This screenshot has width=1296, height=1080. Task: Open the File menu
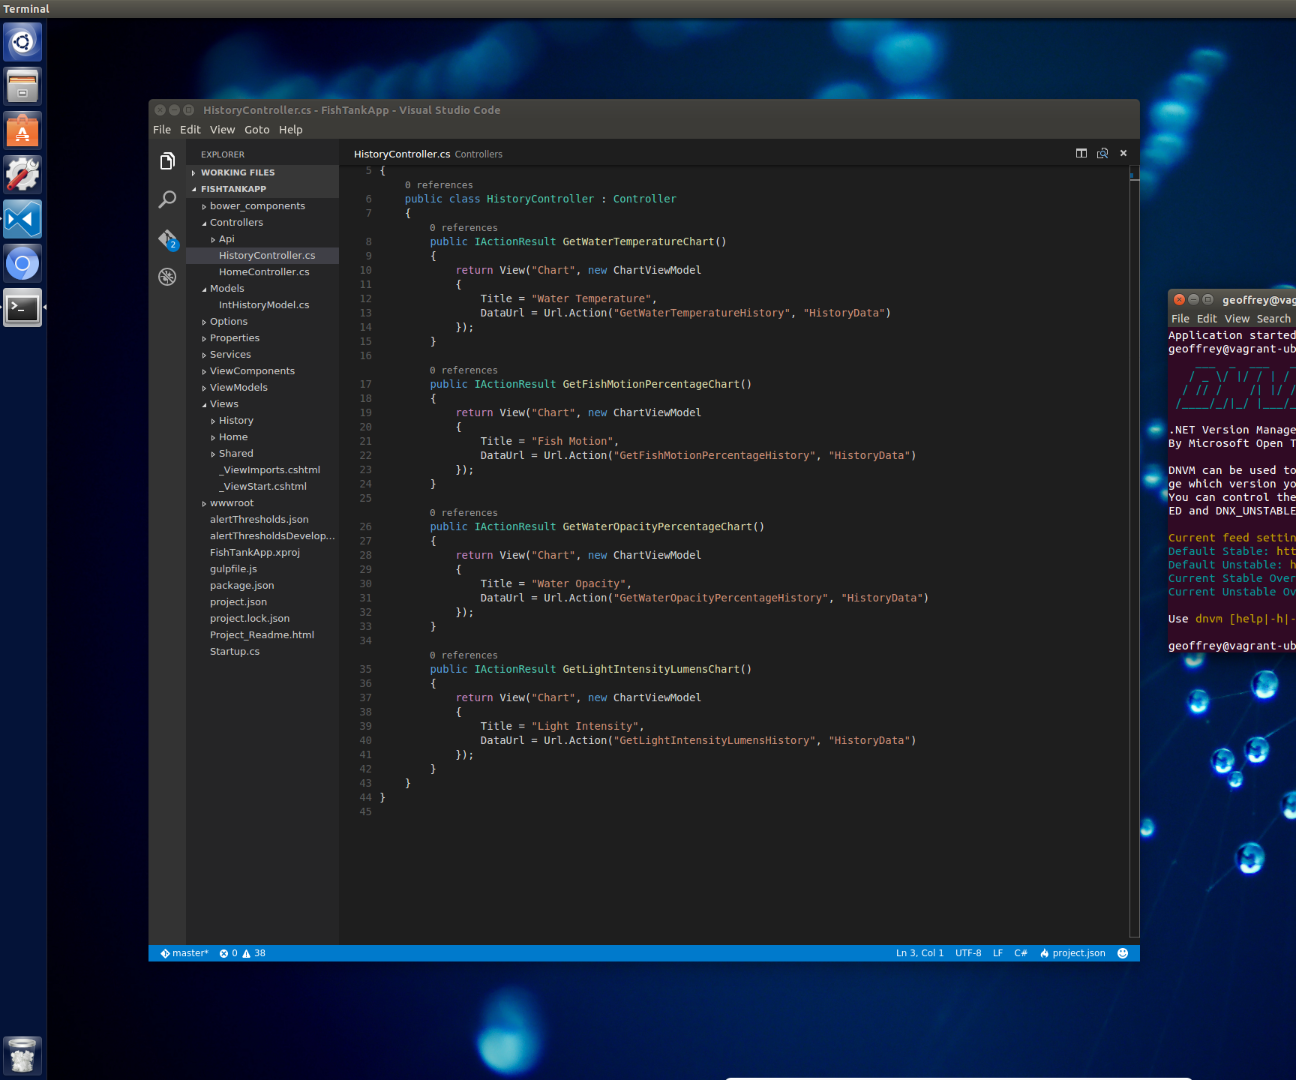click(x=162, y=129)
